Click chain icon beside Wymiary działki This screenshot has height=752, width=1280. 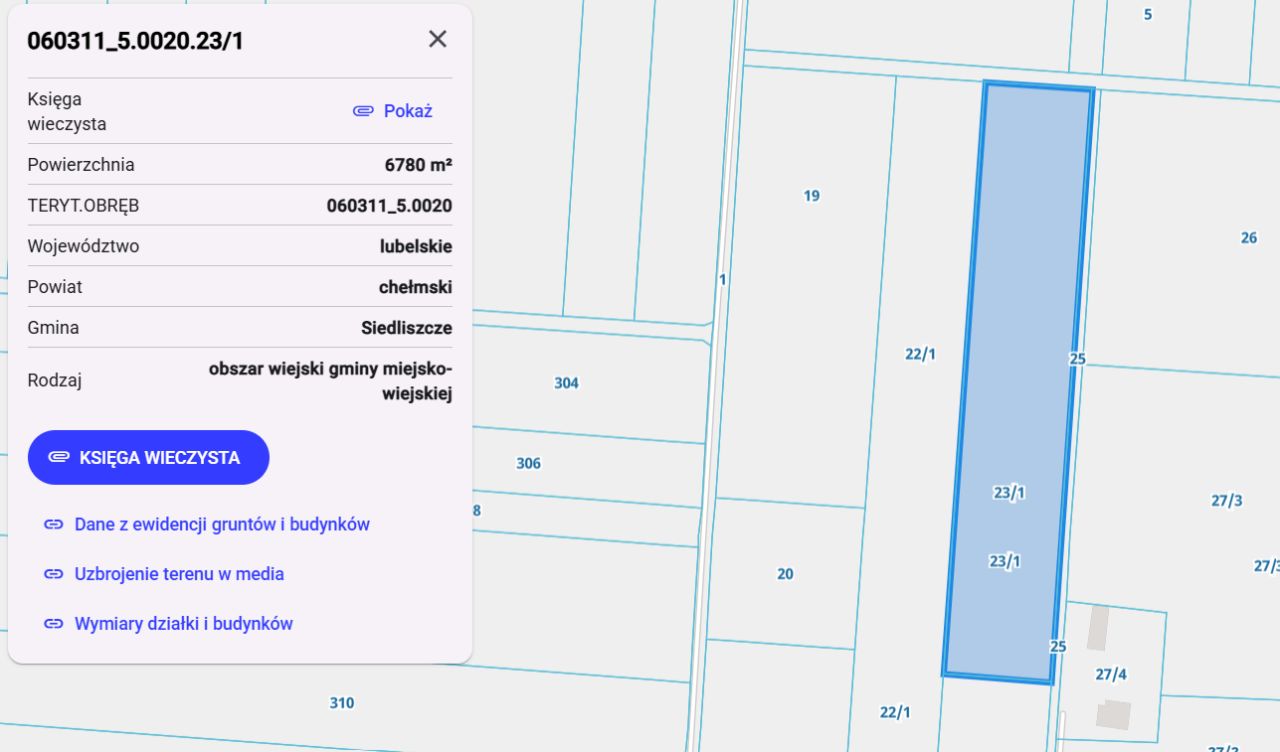[53, 624]
